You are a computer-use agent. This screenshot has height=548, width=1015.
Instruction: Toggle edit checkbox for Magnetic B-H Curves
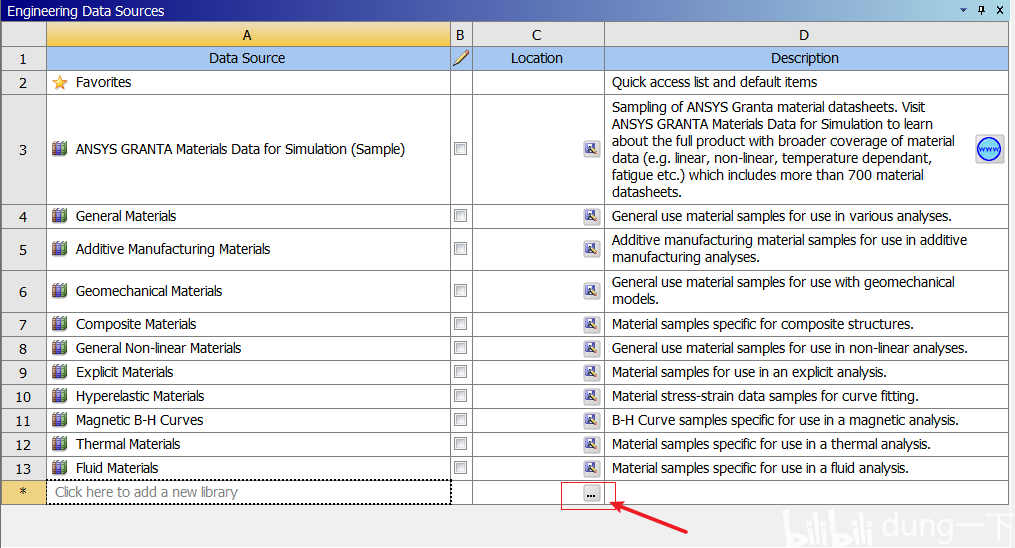(460, 419)
